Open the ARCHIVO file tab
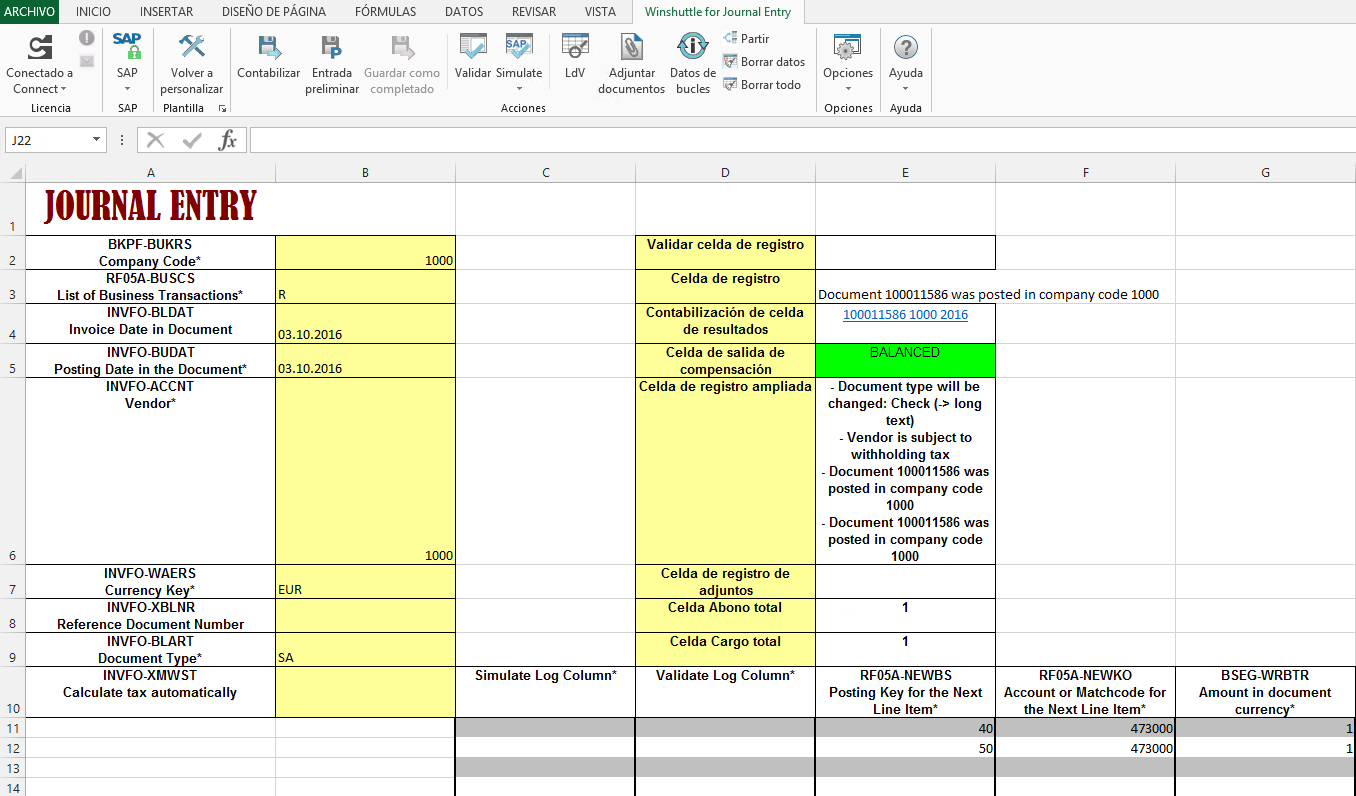The height and width of the screenshot is (796, 1356). pyautogui.click(x=30, y=12)
